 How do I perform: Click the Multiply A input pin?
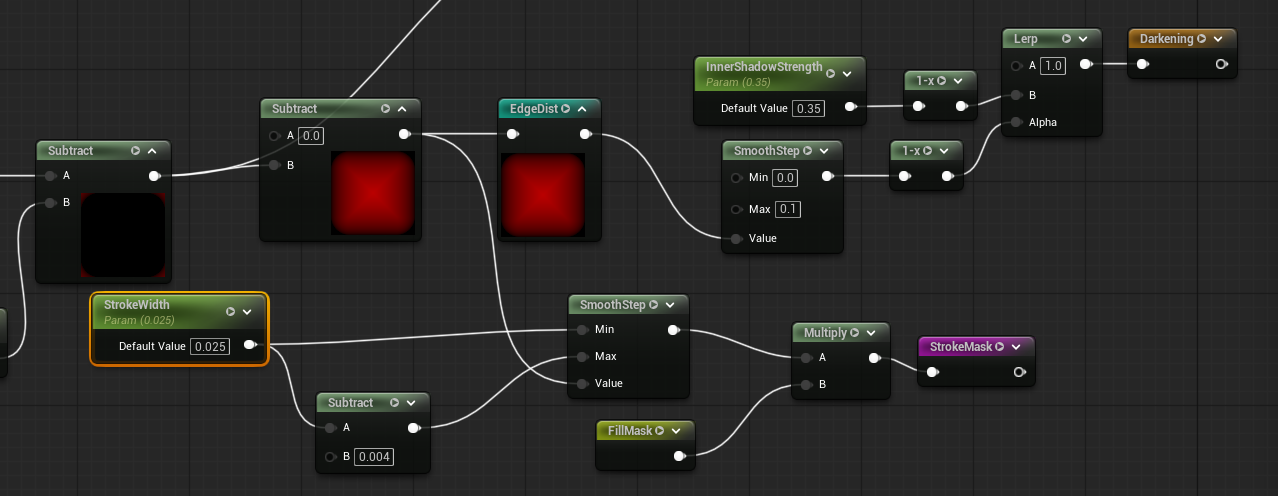(x=805, y=358)
